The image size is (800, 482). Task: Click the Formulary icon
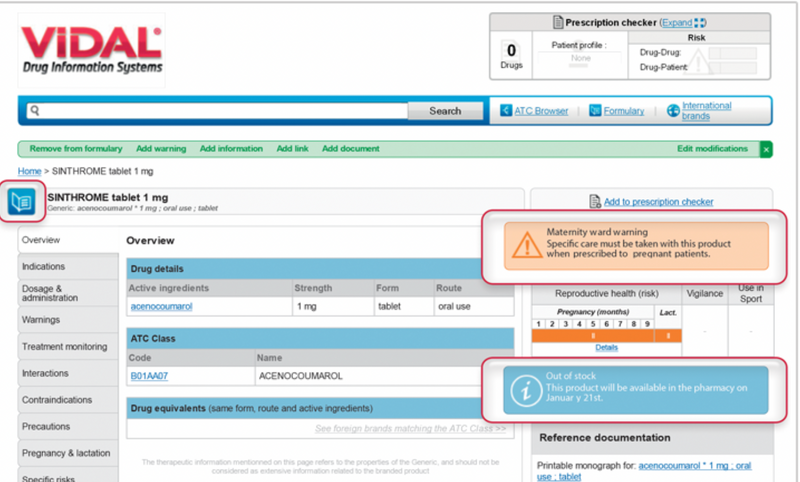[x=595, y=110]
